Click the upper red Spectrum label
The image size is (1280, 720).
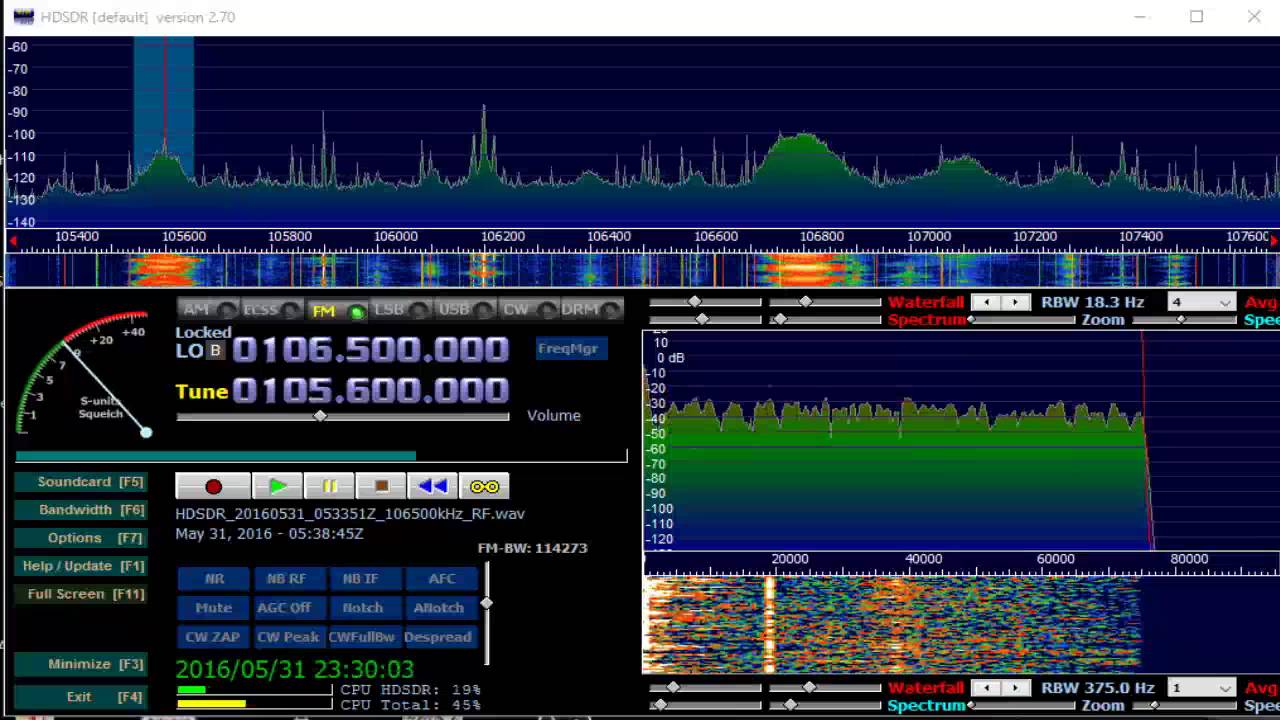point(926,320)
